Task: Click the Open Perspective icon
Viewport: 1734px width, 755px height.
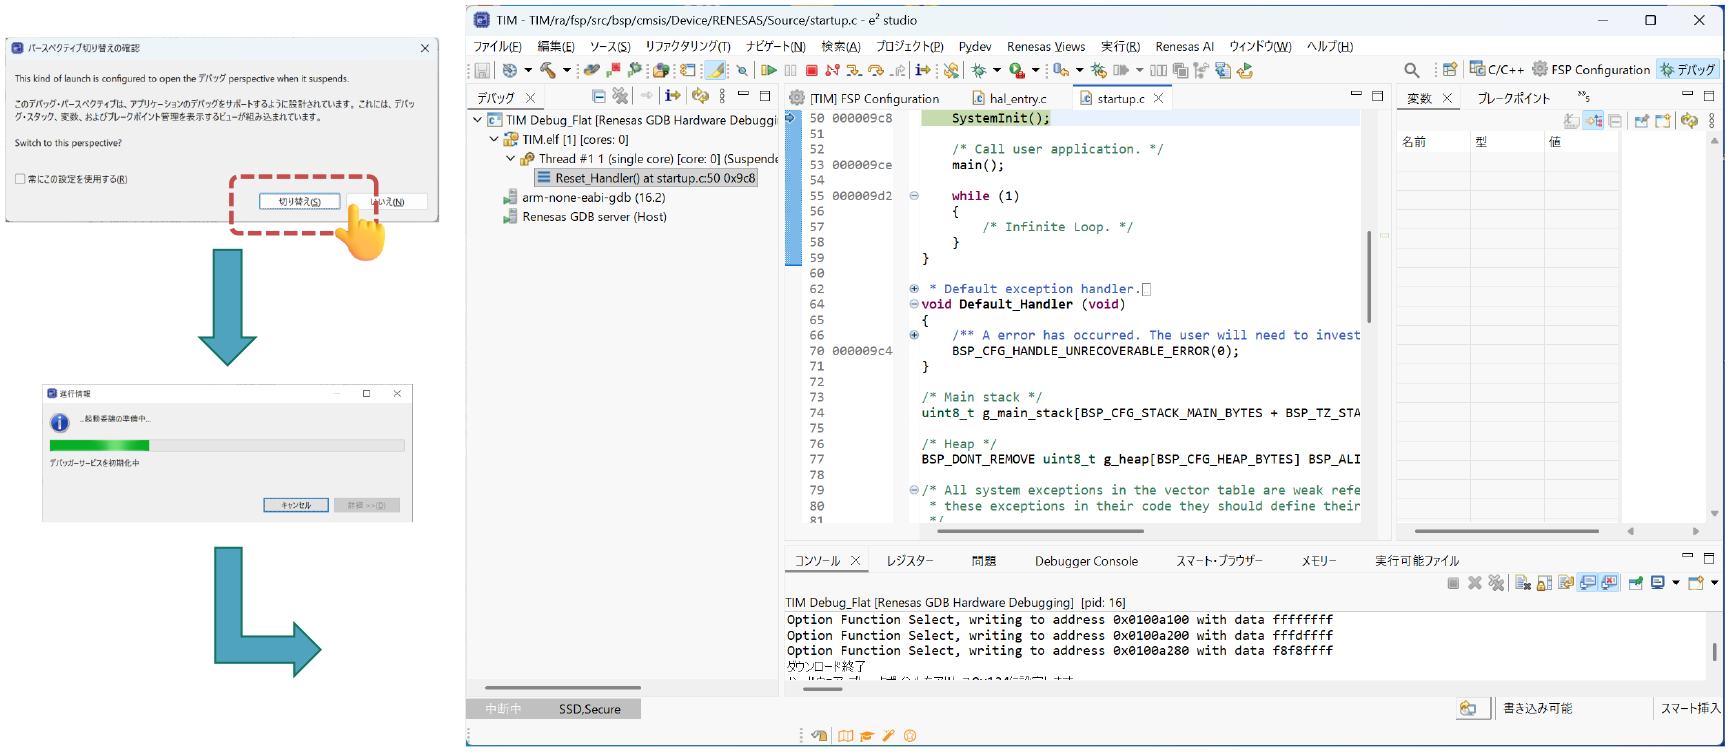Action: 1449,70
